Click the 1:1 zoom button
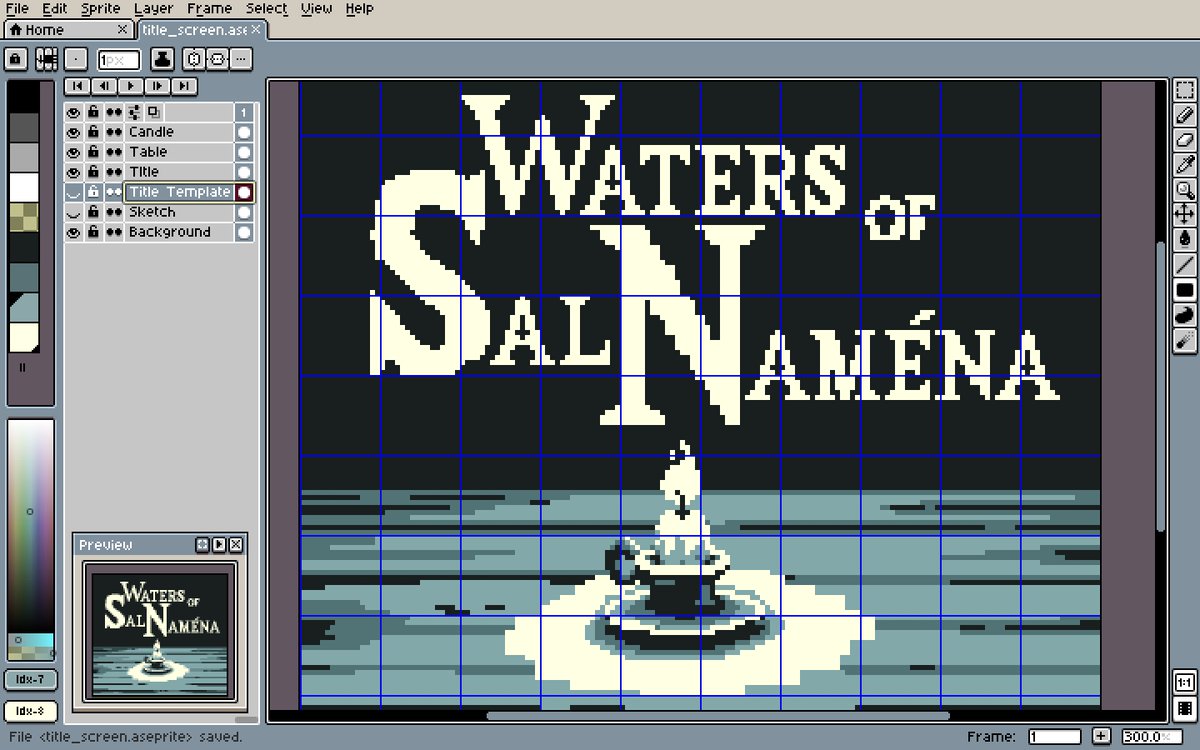This screenshot has height=750, width=1200. (1185, 683)
